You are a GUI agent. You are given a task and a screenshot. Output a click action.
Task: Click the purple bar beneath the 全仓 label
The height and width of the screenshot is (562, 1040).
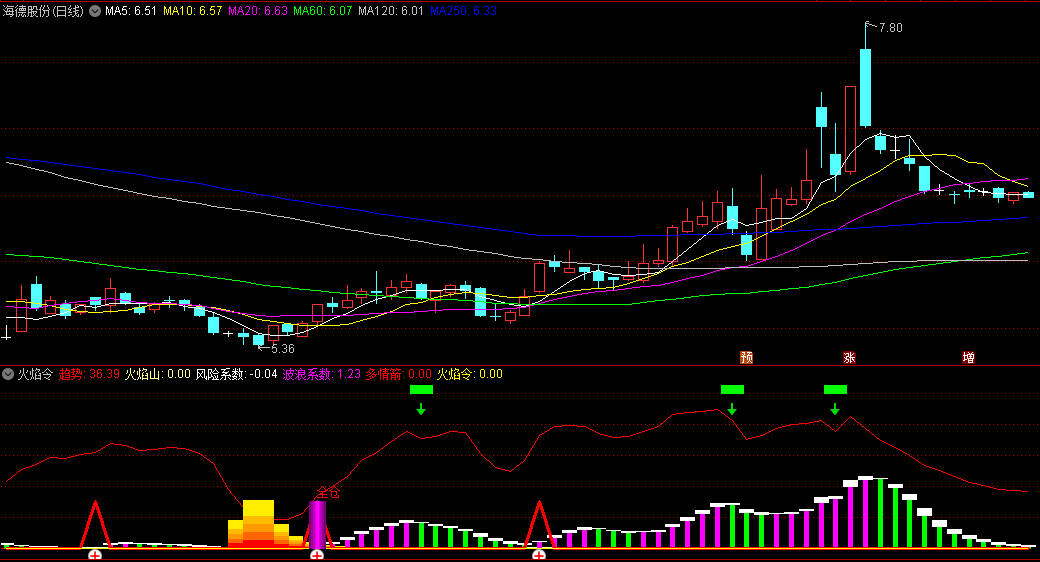318,524
